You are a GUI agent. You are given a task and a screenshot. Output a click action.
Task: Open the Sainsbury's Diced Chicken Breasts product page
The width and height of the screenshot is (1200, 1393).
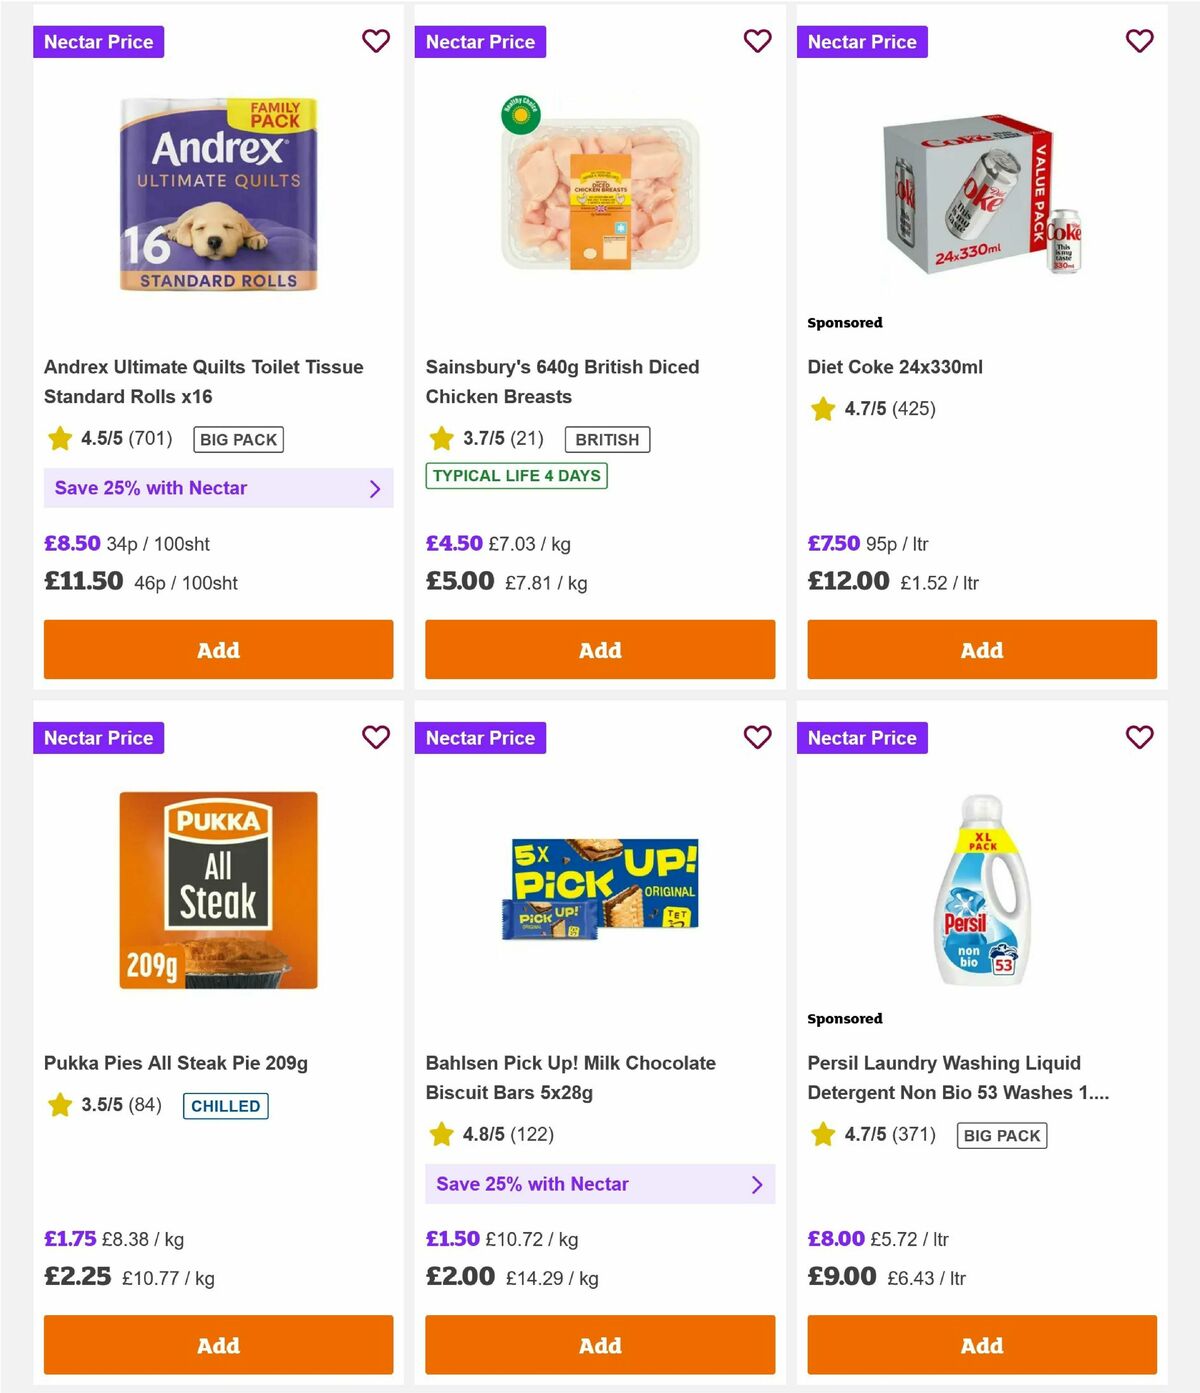pos(562,381)
